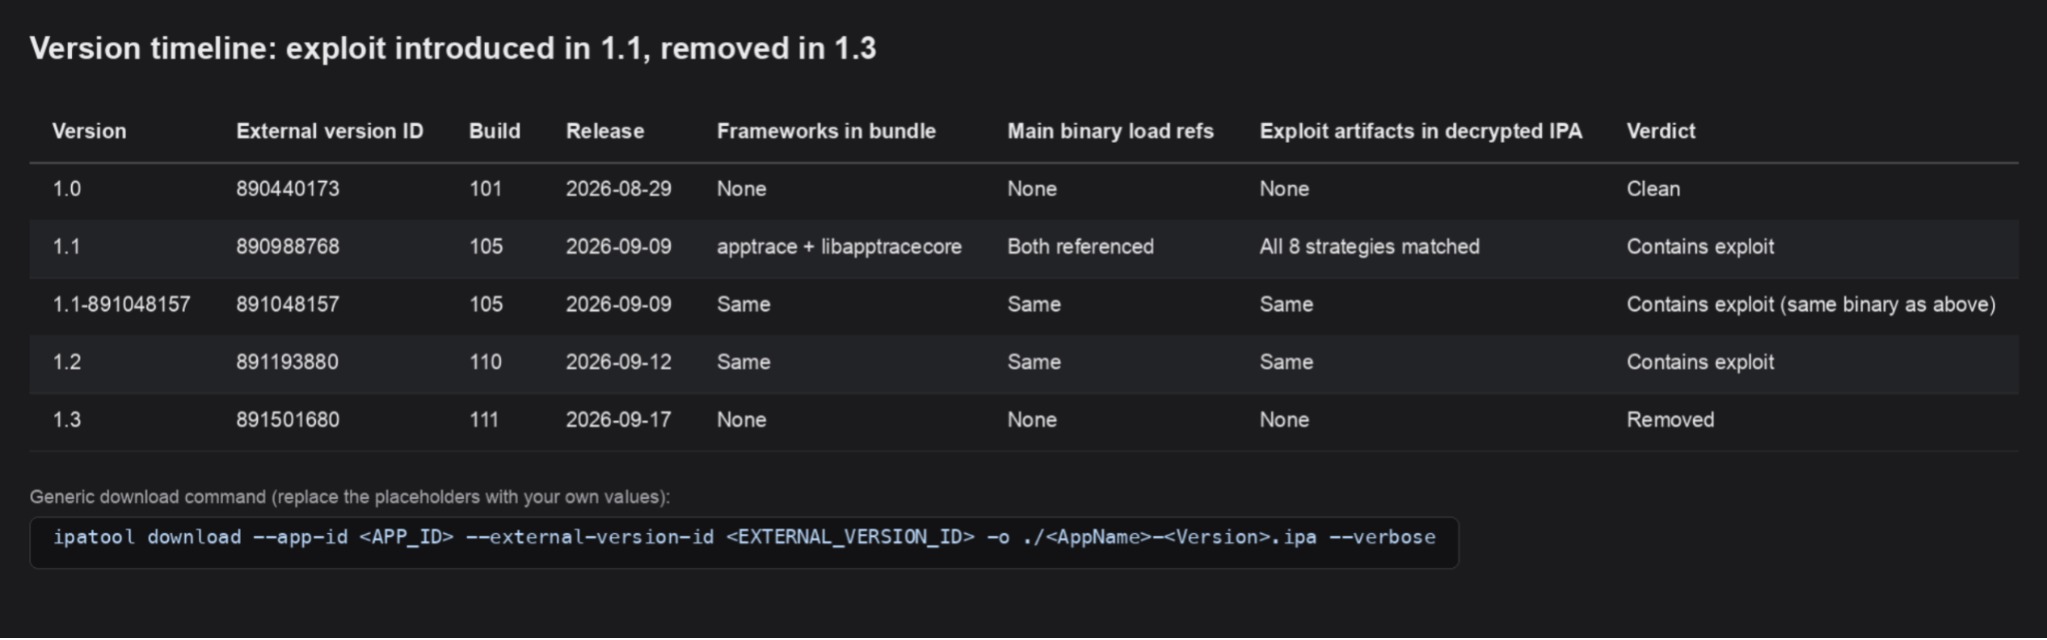Click the version 1.1-891048157 cell
Viewport: 2047px width, 640px height.
tap(121, 304)
